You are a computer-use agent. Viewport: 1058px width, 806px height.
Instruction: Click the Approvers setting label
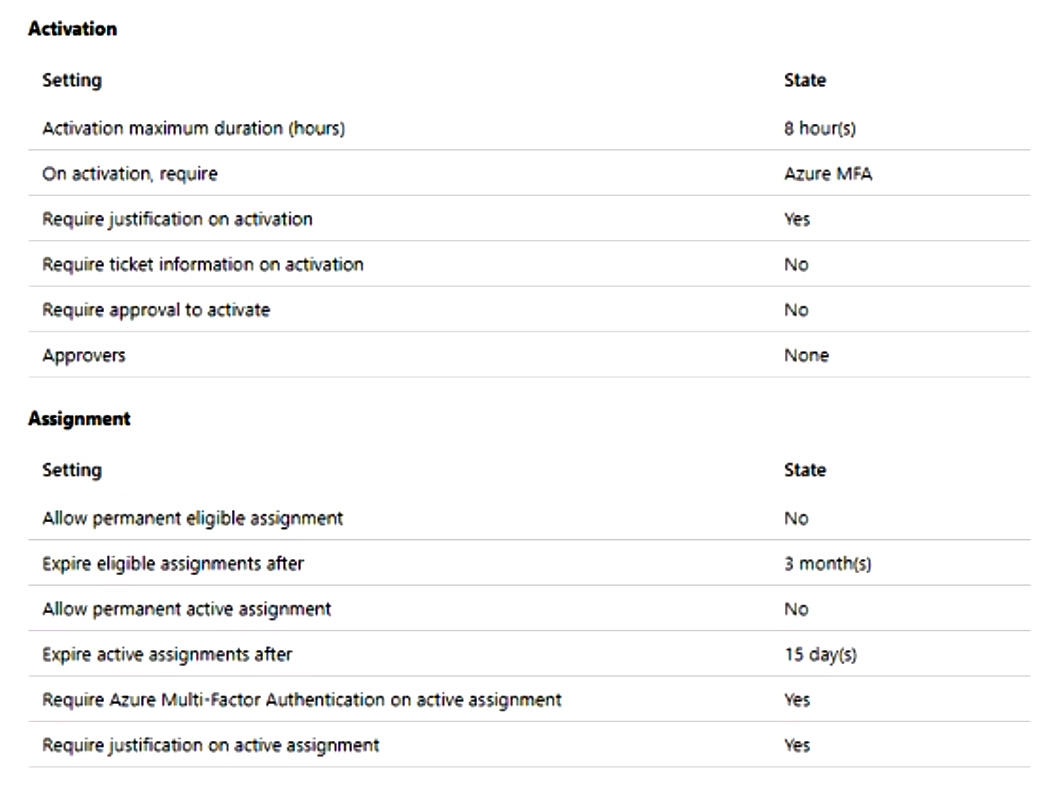[x=84, y=355]
